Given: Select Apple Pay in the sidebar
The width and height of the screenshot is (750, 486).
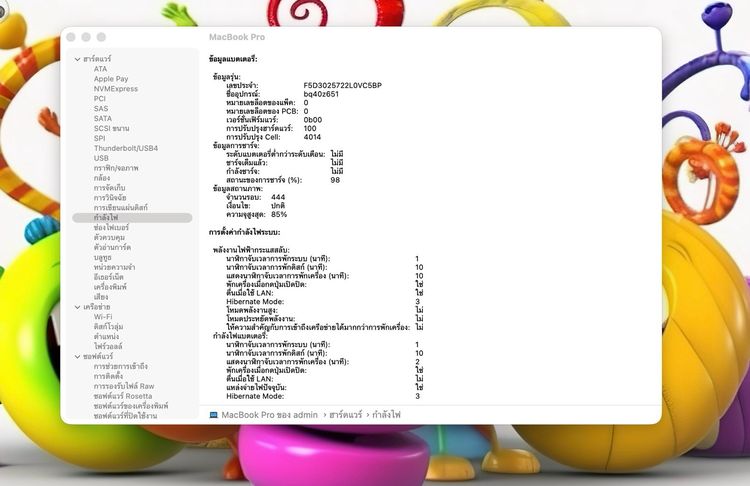Looking at the screenshot, I should [x=111, y=79].
